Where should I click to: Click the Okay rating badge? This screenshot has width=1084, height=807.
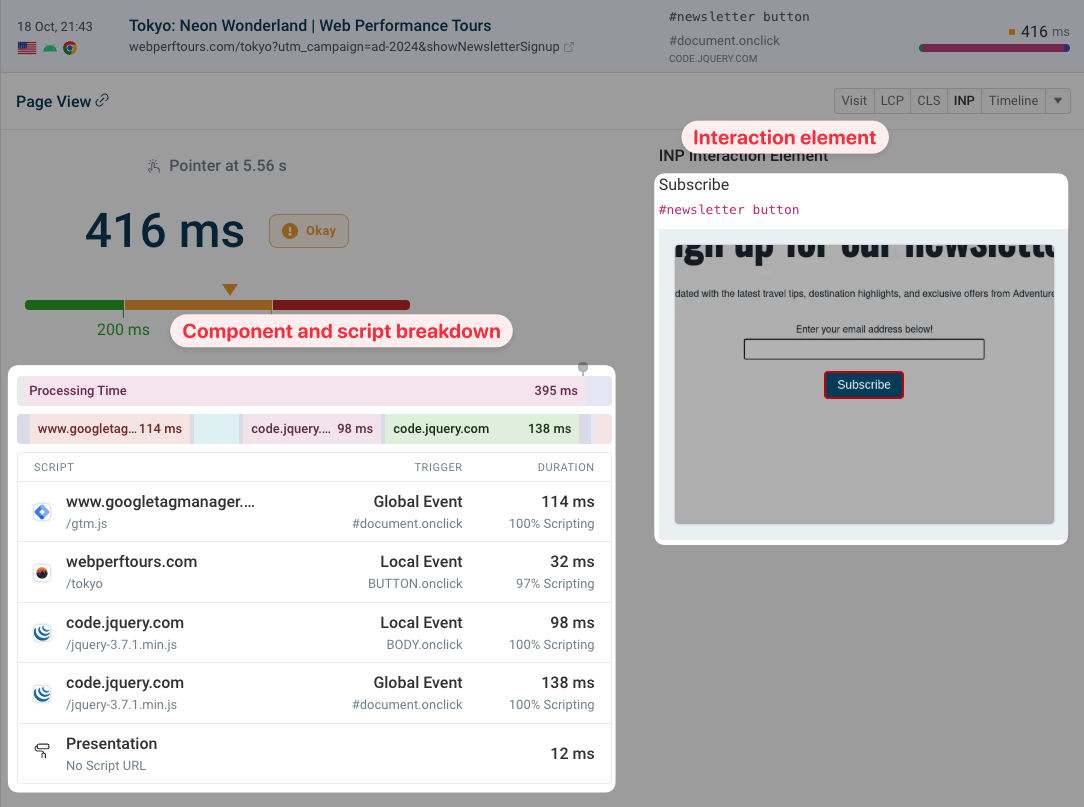[308, 230]
